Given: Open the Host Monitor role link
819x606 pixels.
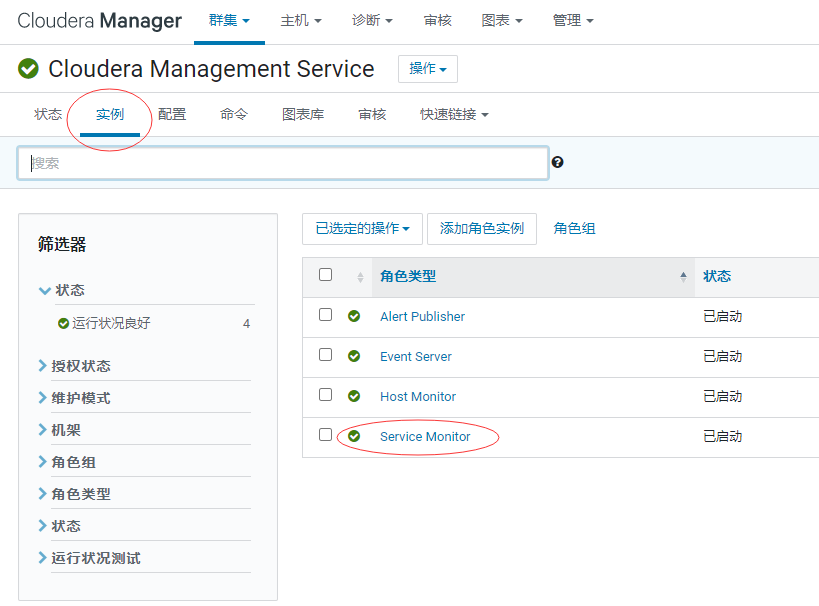Looking at the screenshot, I should (418, 397).
